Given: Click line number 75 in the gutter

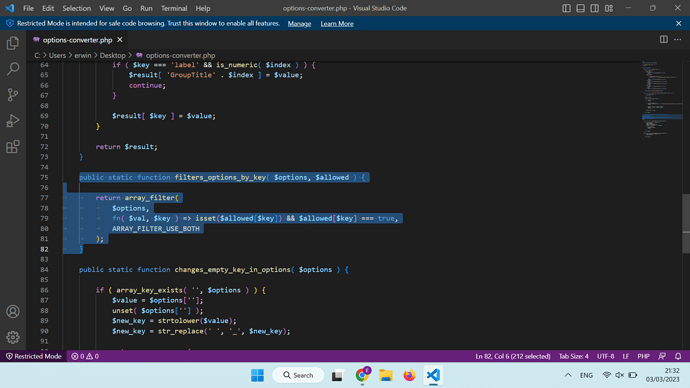Looking at the screenshot, I should [x=44, y=177].
